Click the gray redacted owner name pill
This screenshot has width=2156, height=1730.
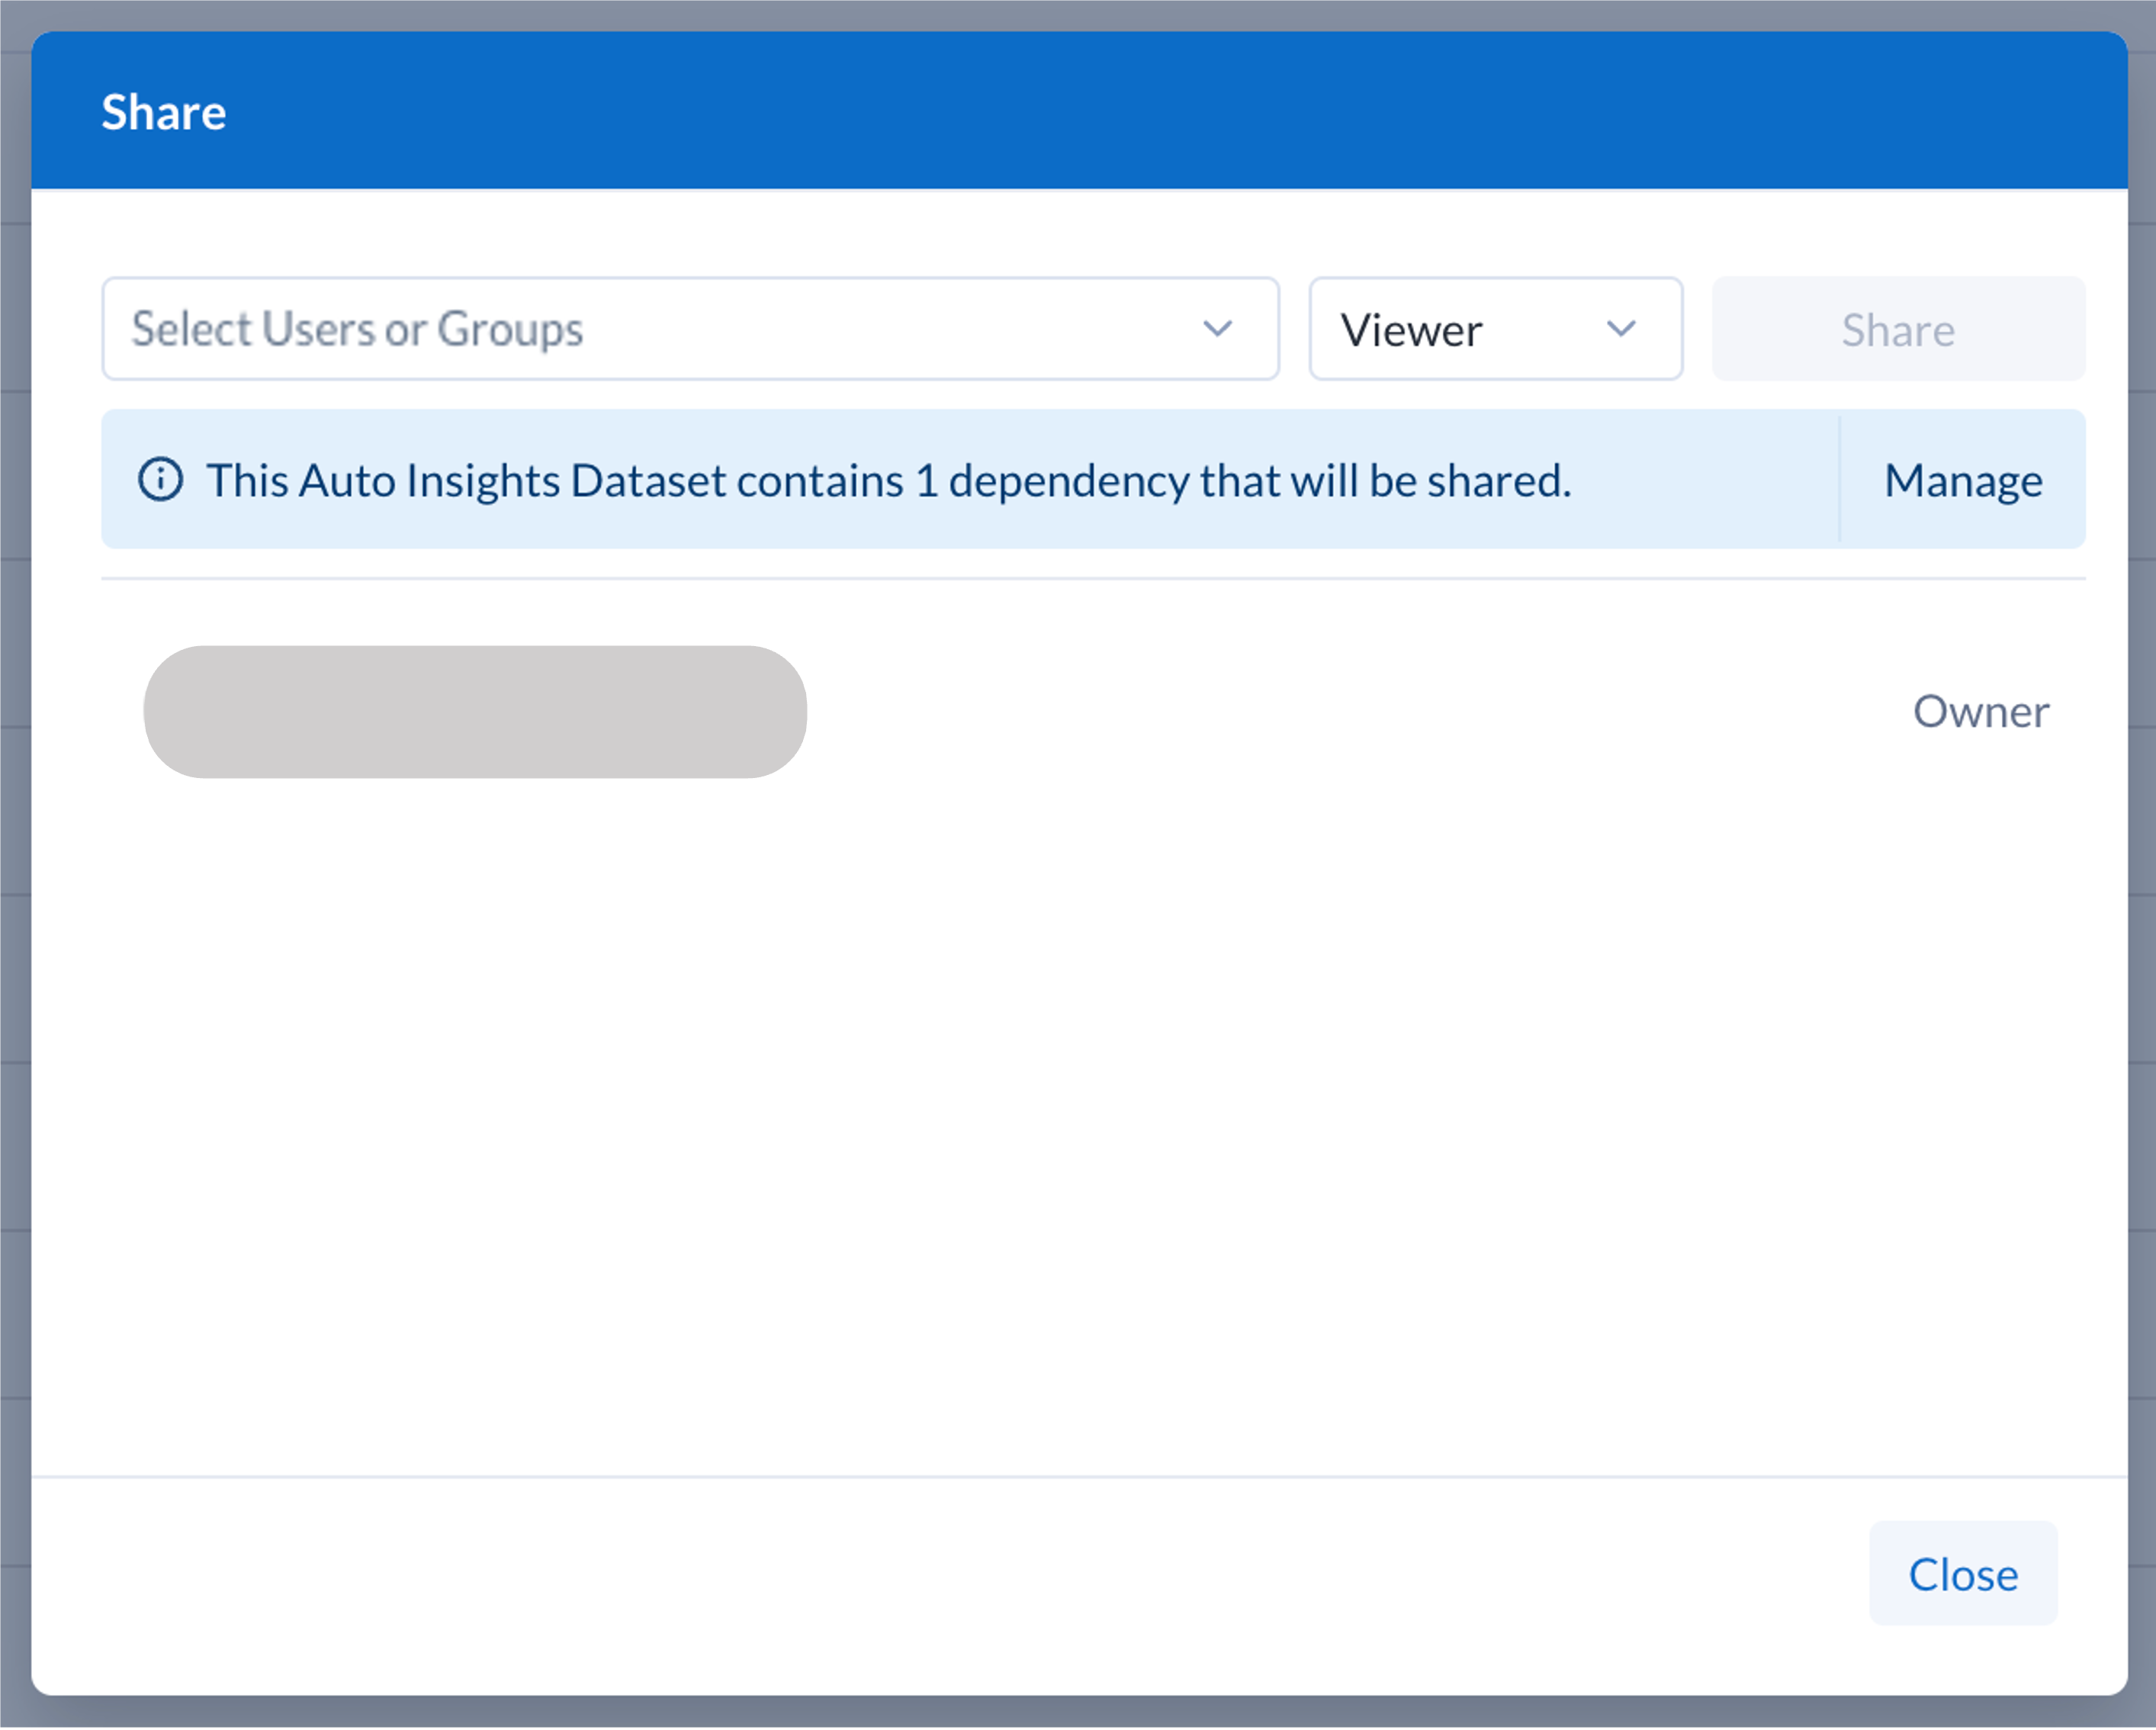pyautogui.click(x=475, y=712)
